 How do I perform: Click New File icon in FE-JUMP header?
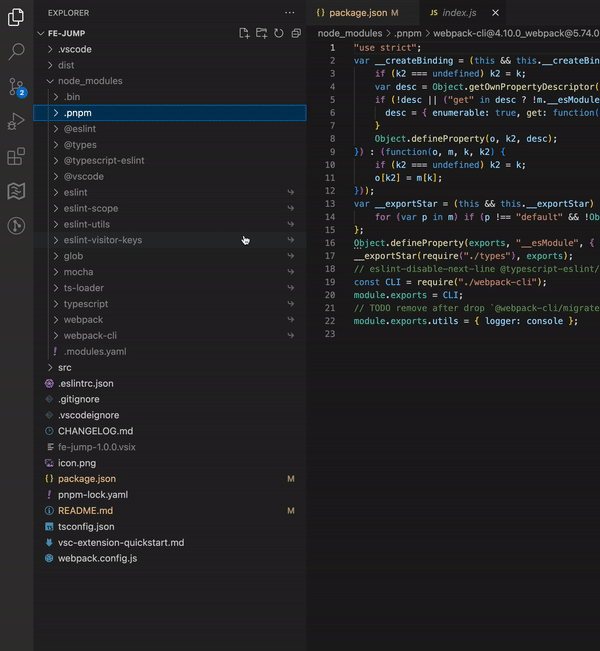[244, 33]
